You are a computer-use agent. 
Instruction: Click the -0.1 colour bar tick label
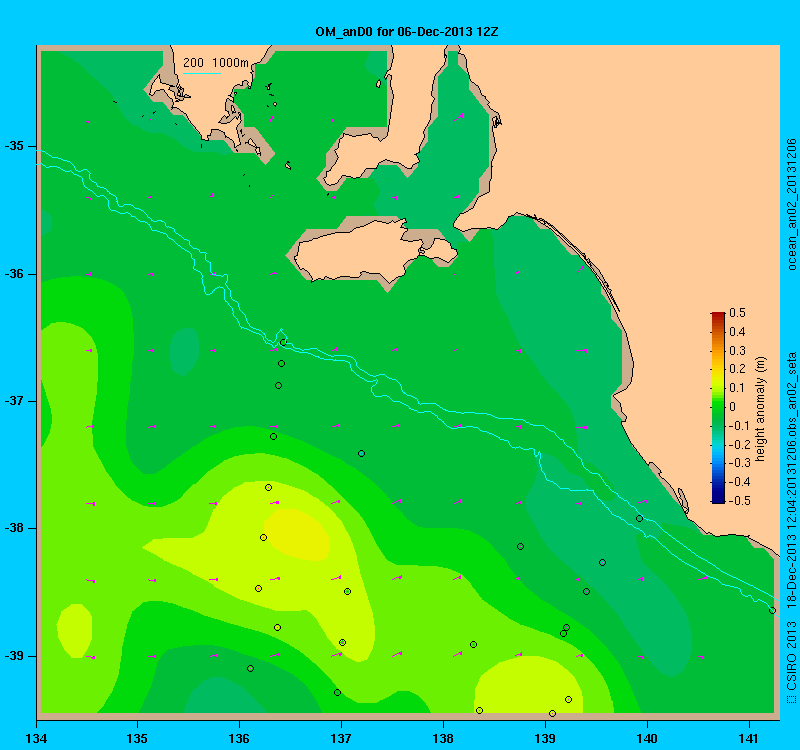pyautogui.click(x=738, y=426)
